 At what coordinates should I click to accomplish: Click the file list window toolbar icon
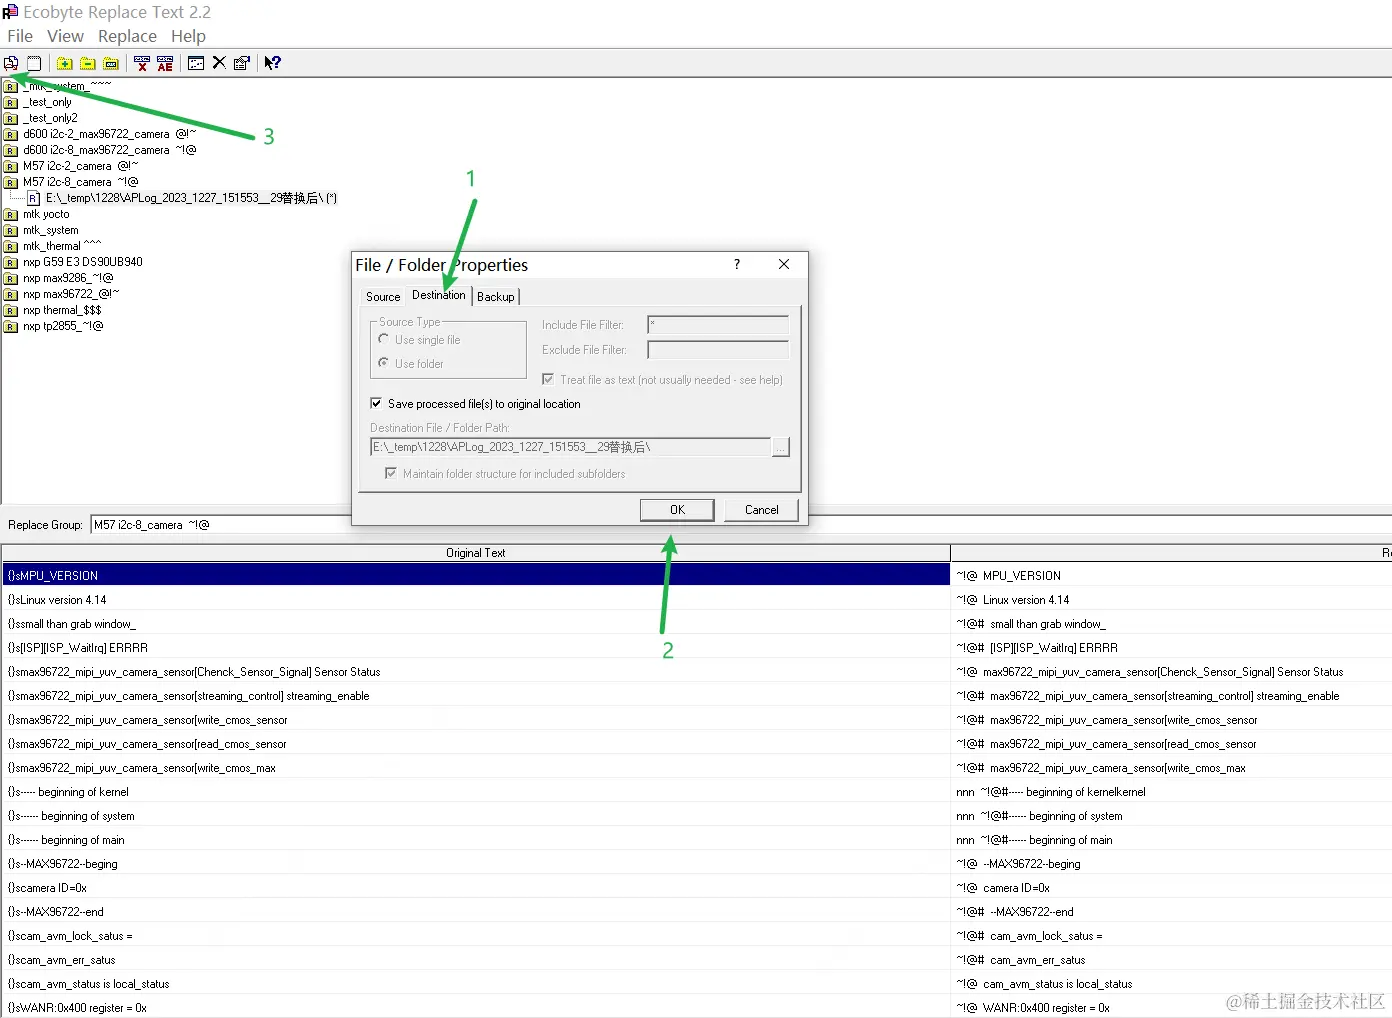[x=196, y=63]
